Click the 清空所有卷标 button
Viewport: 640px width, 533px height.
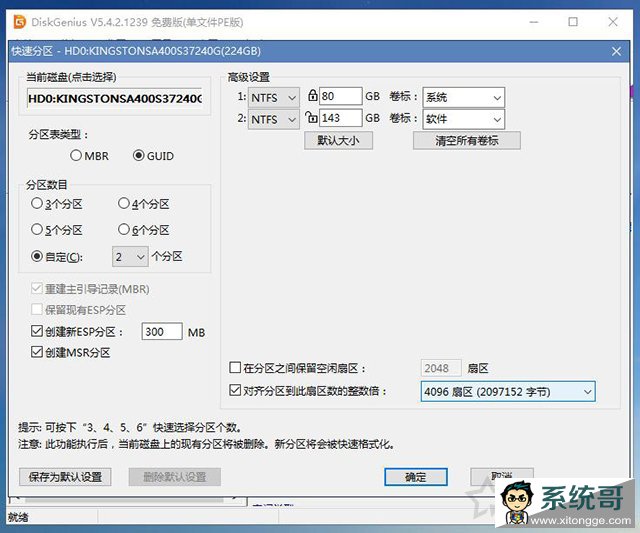[x=467, y=140]
